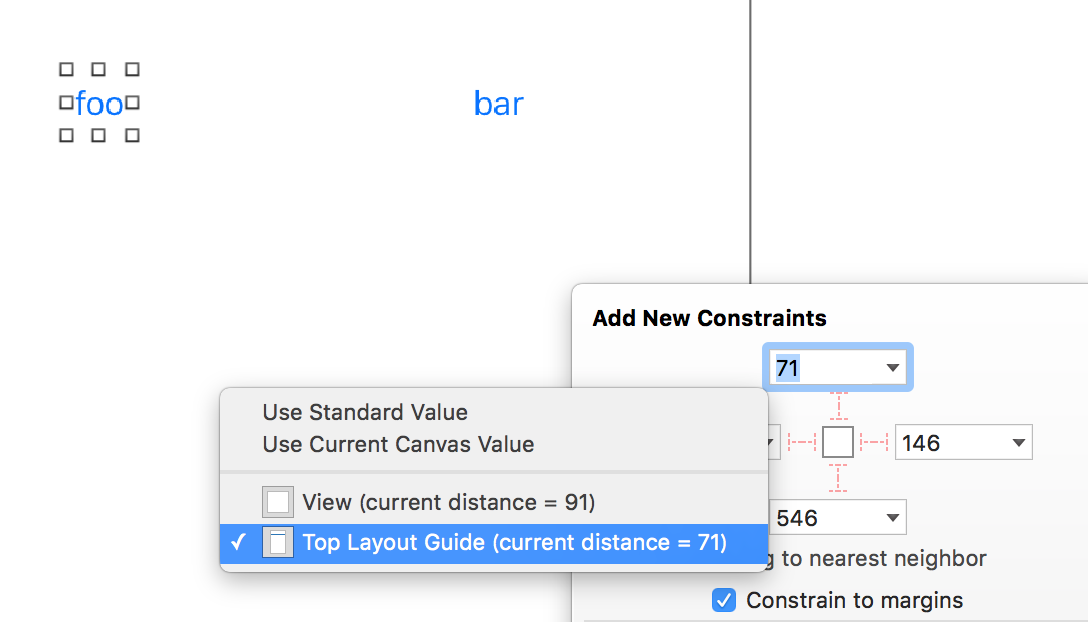
Task: Click the foo button on the canvas
Action: 99,103
